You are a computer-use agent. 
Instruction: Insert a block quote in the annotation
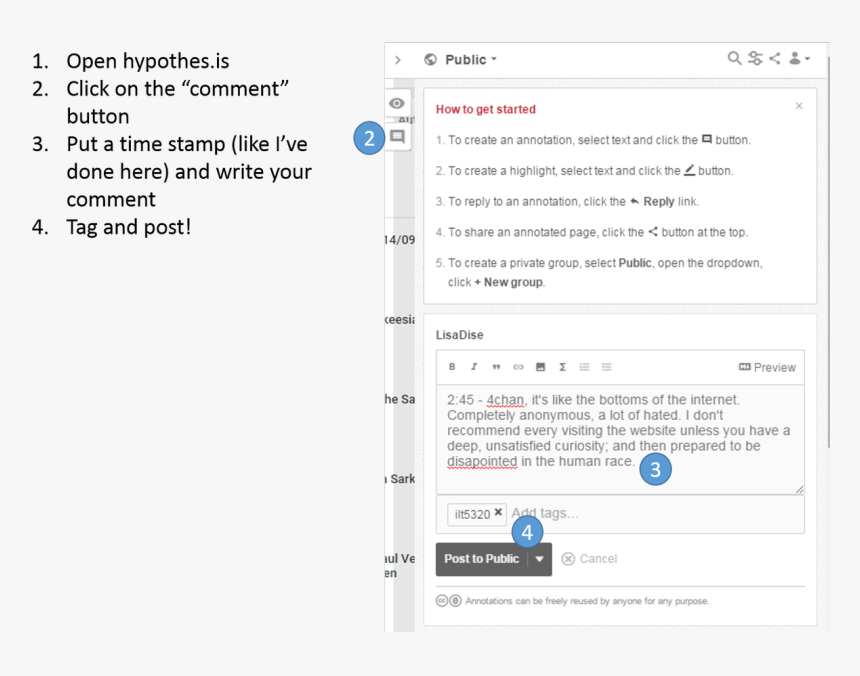(496, 367)
